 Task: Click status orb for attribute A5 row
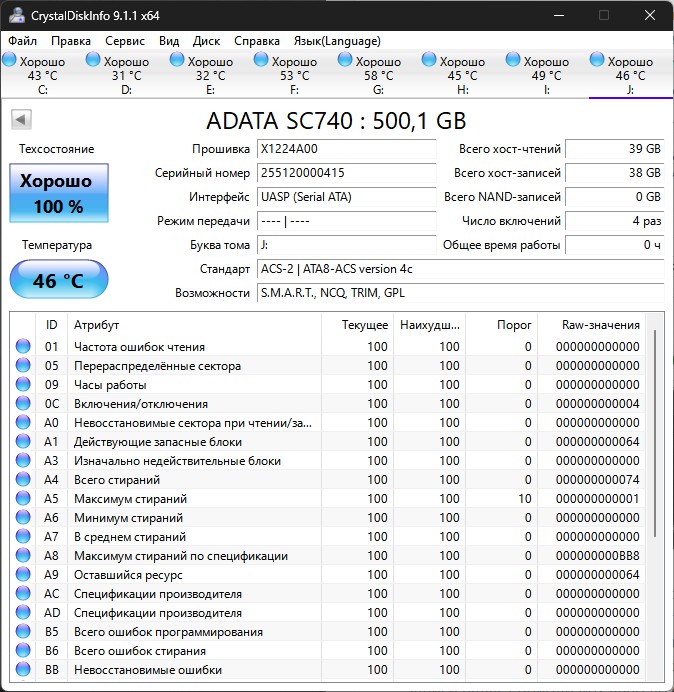point(23,498)
